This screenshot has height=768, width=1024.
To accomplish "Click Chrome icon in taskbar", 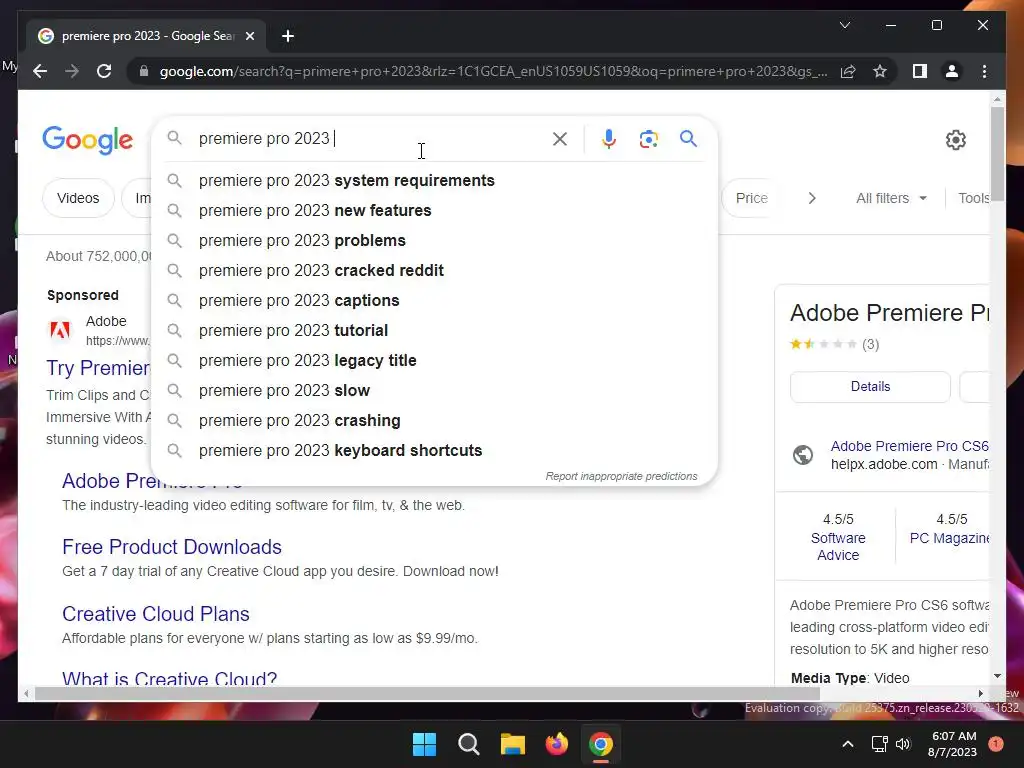I will tap(601, 744).
